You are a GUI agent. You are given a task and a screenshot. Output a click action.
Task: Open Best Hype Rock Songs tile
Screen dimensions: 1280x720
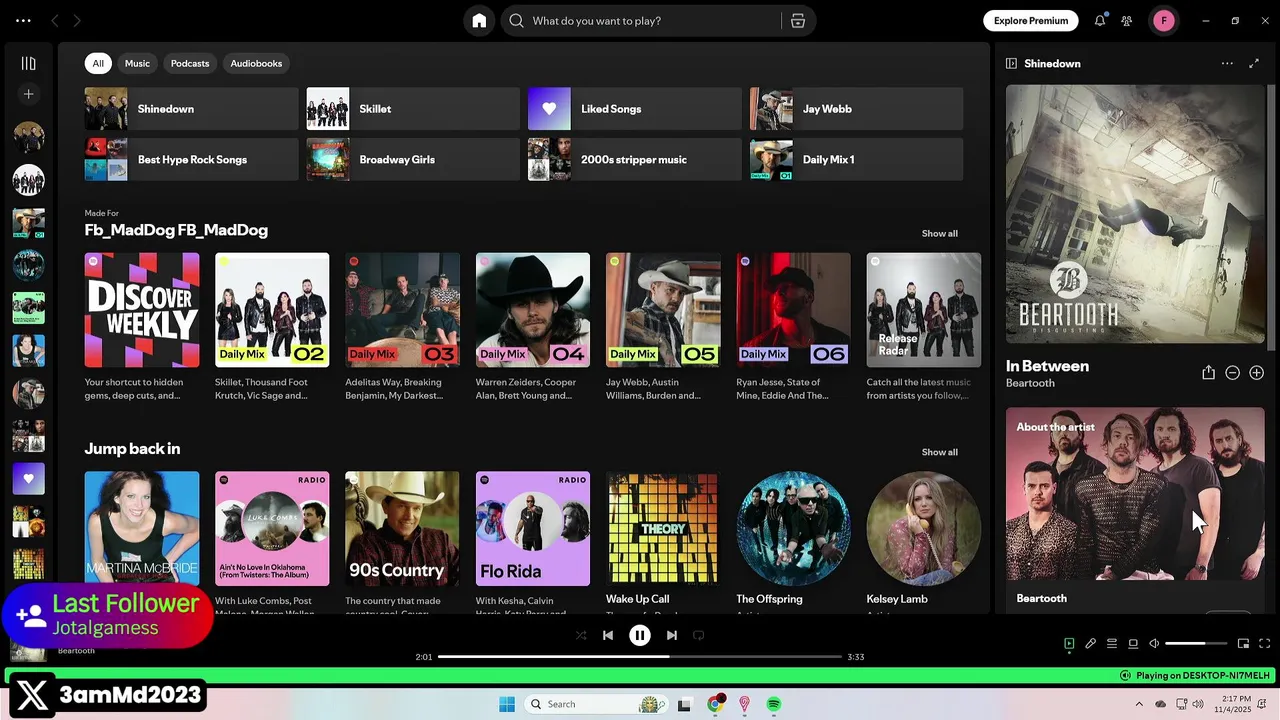click(x=191, y=159)
